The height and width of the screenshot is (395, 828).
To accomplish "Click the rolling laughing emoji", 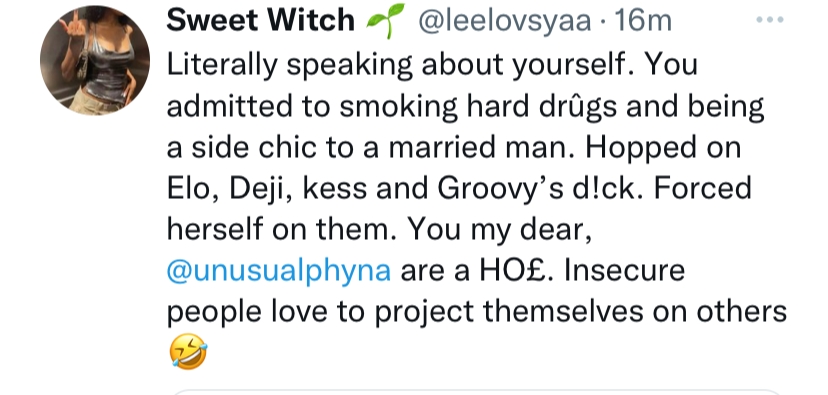I will (x=189, y=351).
